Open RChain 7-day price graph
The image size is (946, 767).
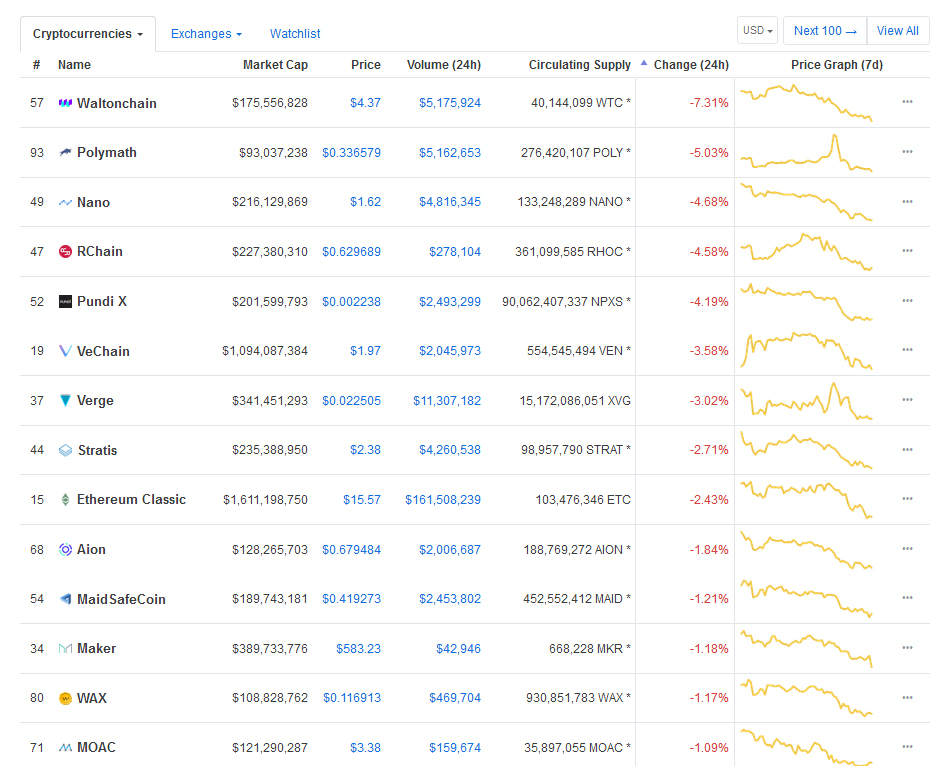pos(807,252)
